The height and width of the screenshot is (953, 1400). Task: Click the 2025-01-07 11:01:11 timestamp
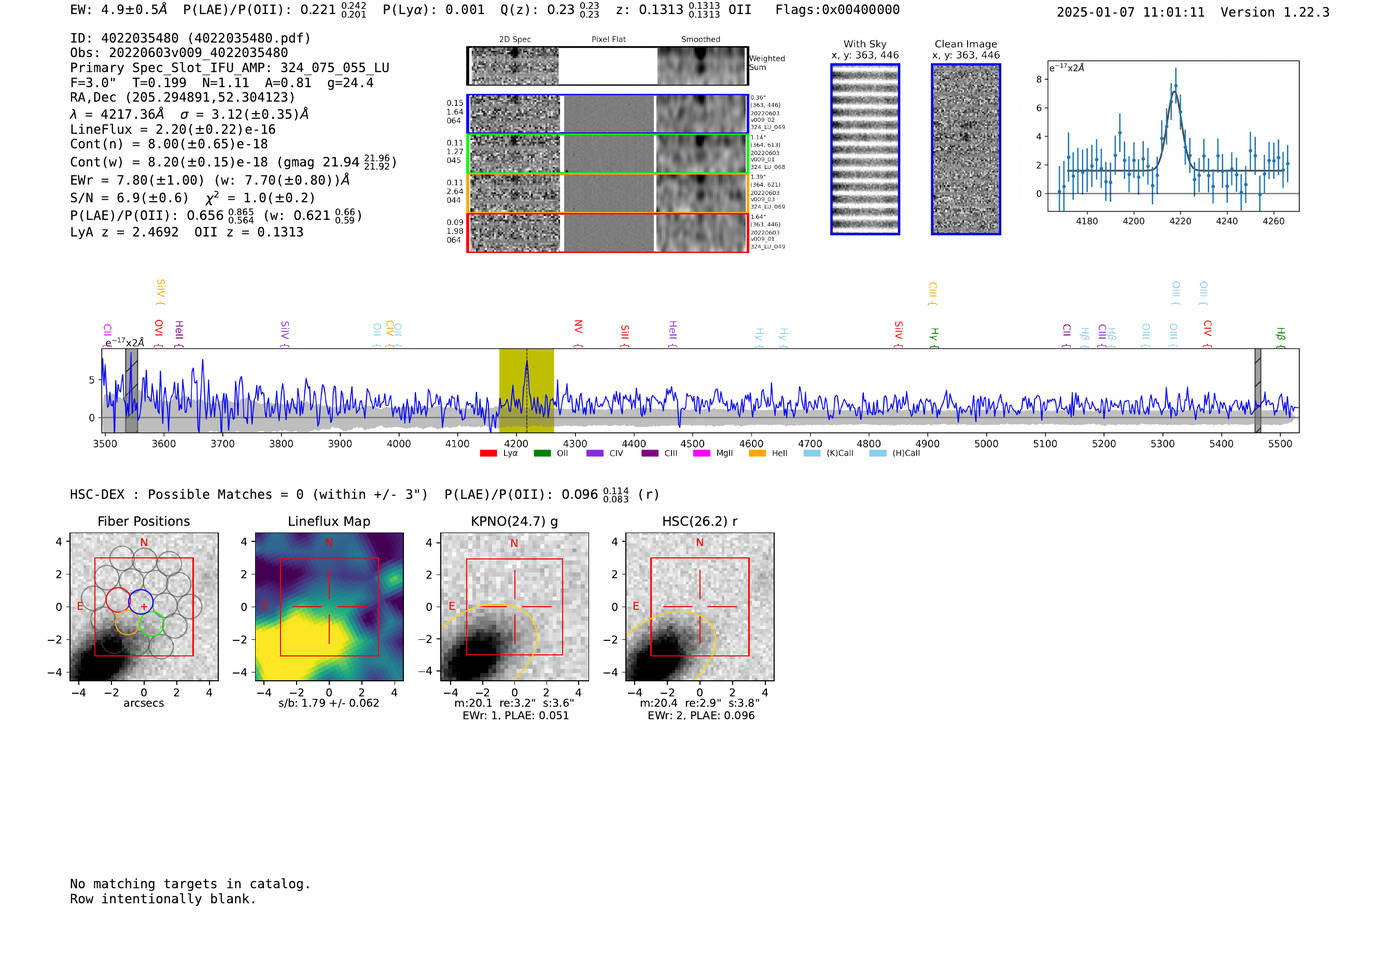(1131, 12)
